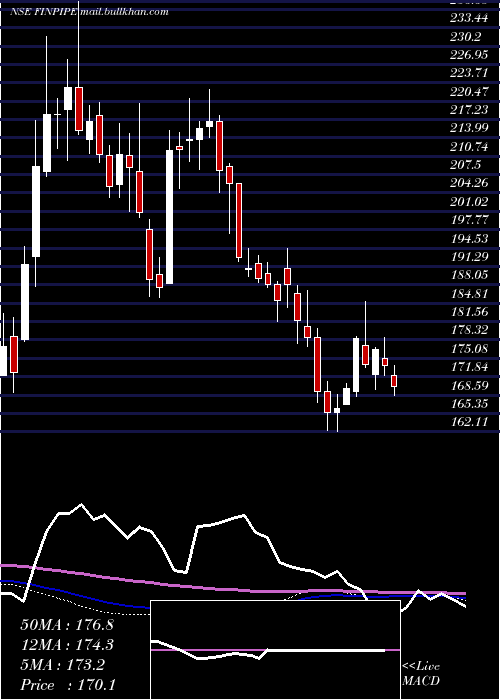Click the 181.56 price axis label

468,312
